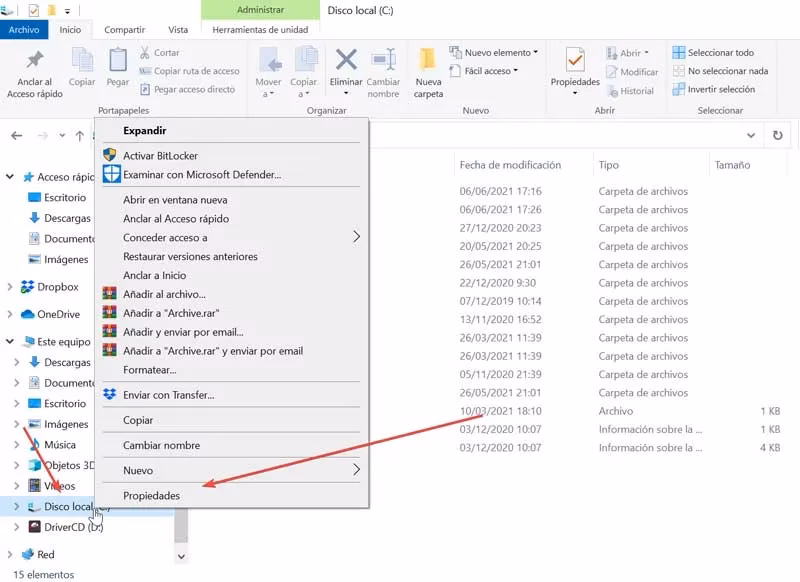Open the Nuevo elemento dropdown

click(x=536, y=52)
